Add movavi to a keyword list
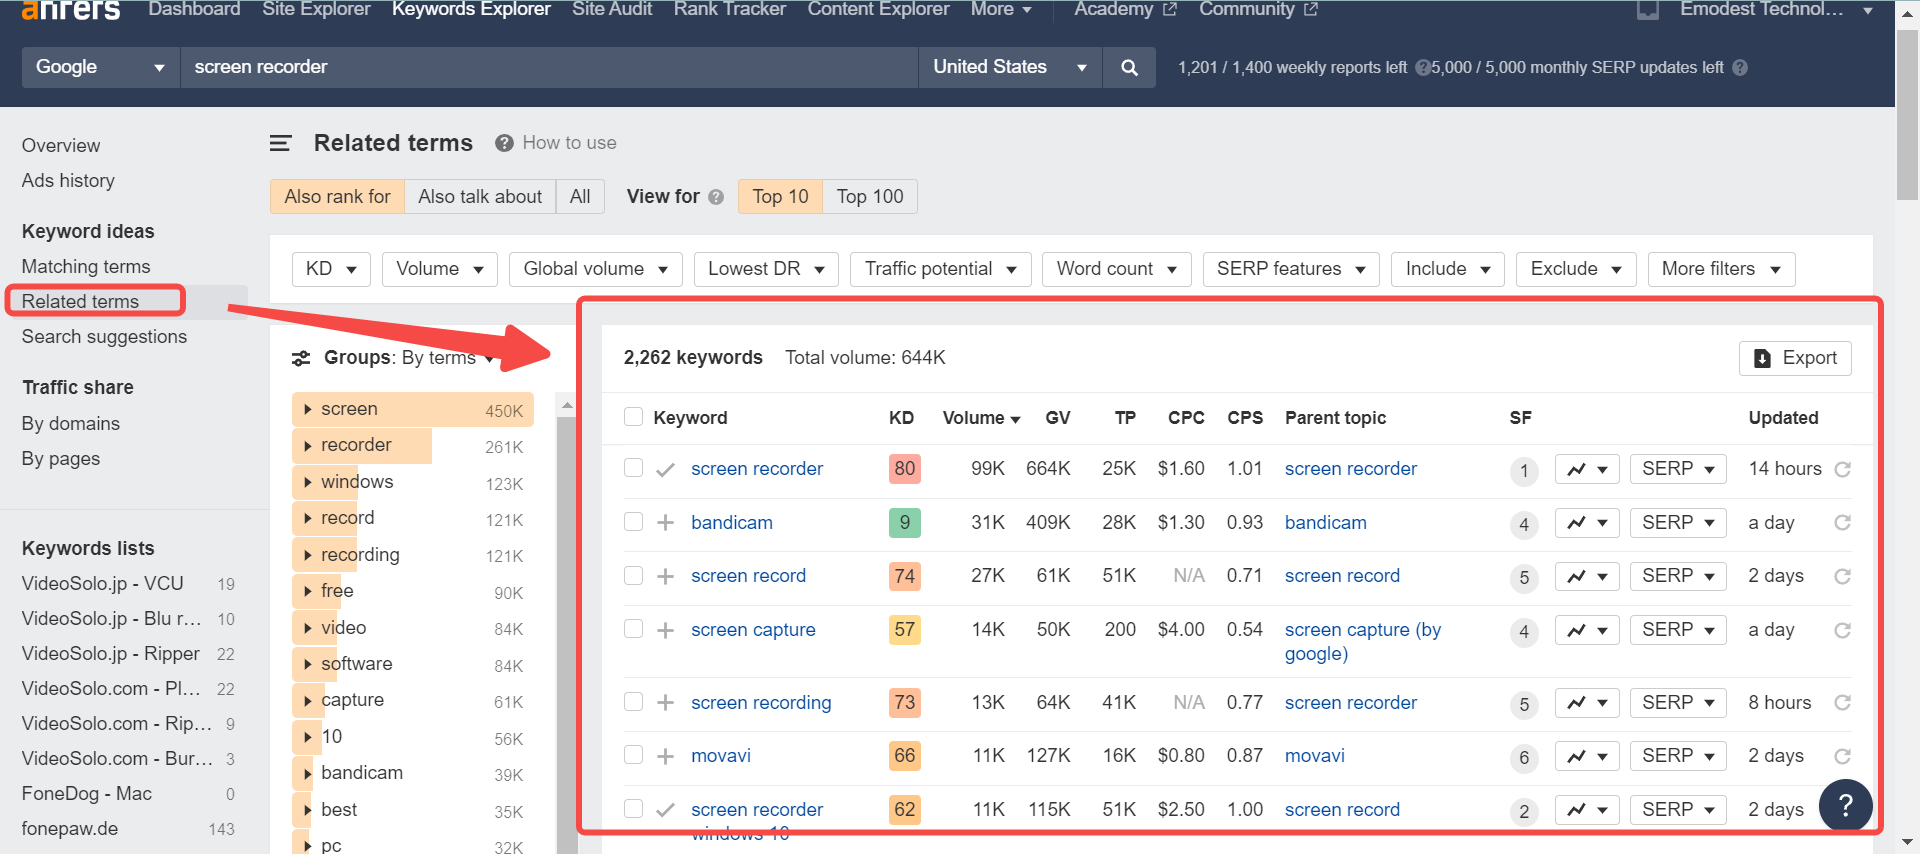1920x854 pixels. (665, 756)
